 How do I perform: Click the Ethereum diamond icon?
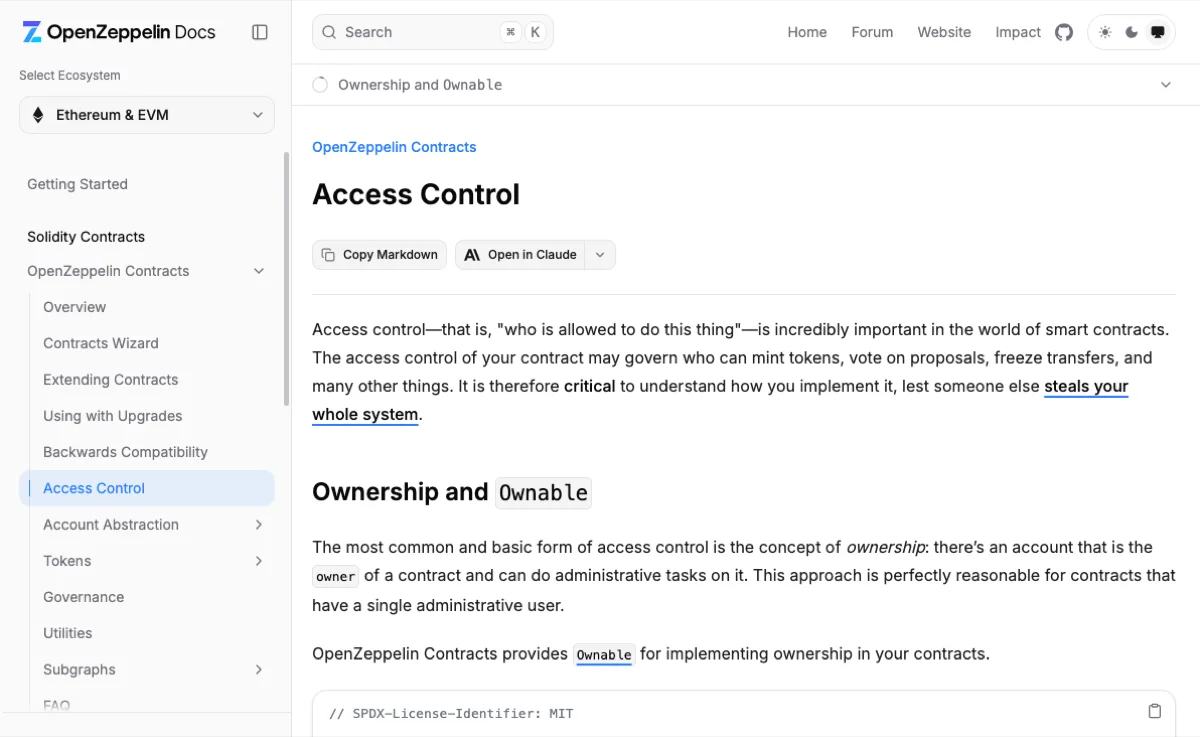tap(38, 115)
